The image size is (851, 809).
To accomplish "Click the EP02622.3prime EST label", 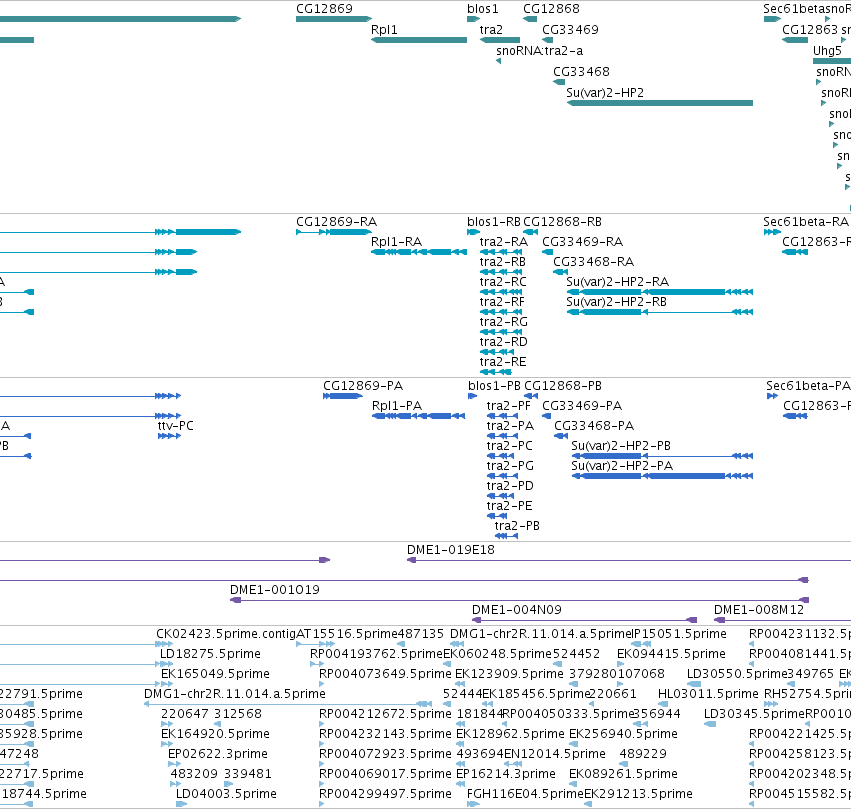I will coord(218,754).
